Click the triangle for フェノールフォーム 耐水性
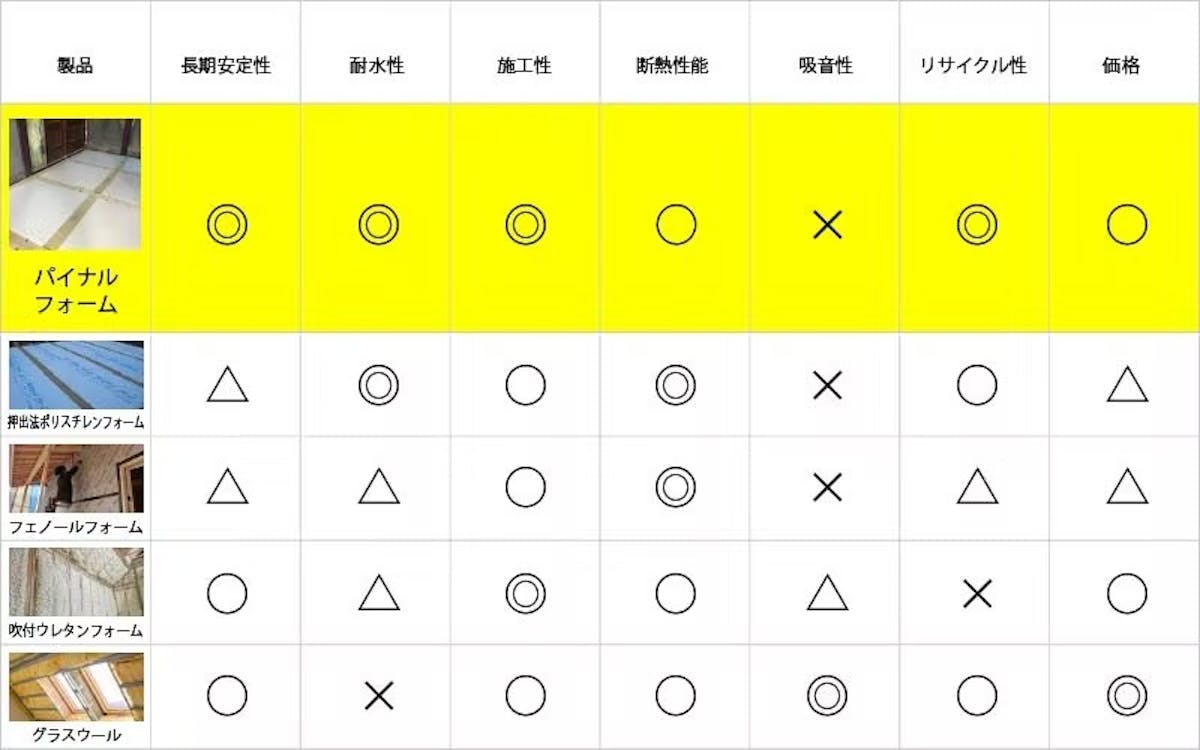This screenshot has width=1200, height=750. [x=379, y=487]
